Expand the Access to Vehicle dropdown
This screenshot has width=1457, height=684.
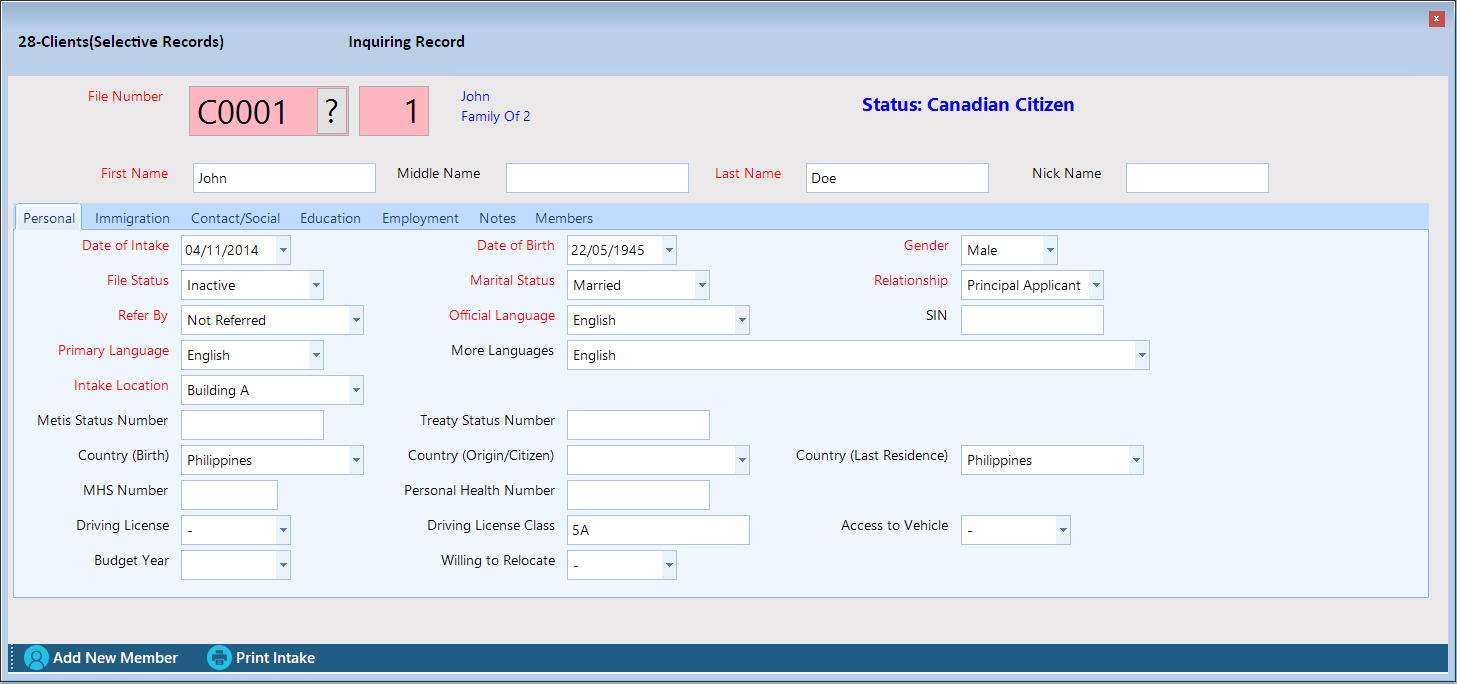click(x=1063, y=530)
